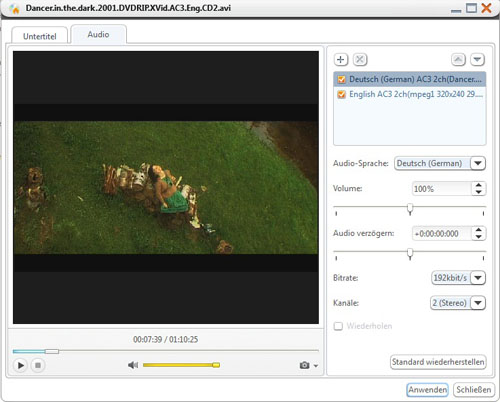Move audio track down in list
This screenshot has height=402, width=500.
[477, 60]
